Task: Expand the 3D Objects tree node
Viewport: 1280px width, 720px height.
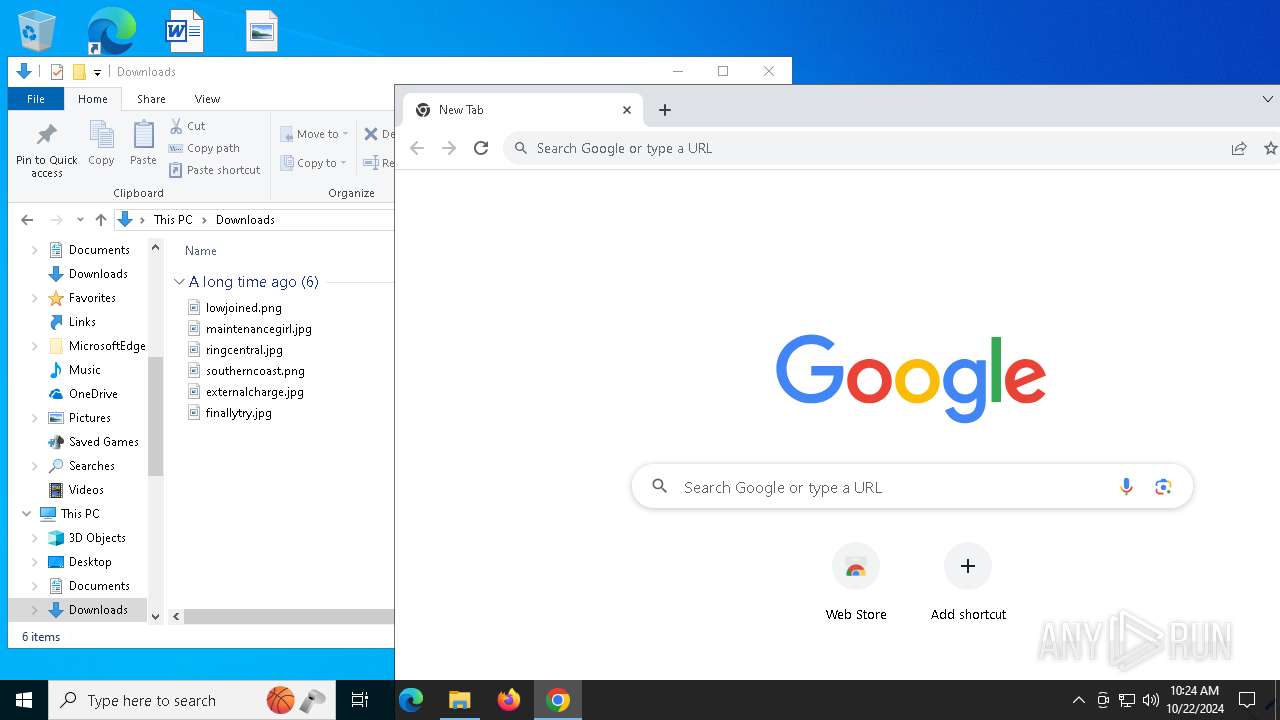Action: (x=35, y=538)
